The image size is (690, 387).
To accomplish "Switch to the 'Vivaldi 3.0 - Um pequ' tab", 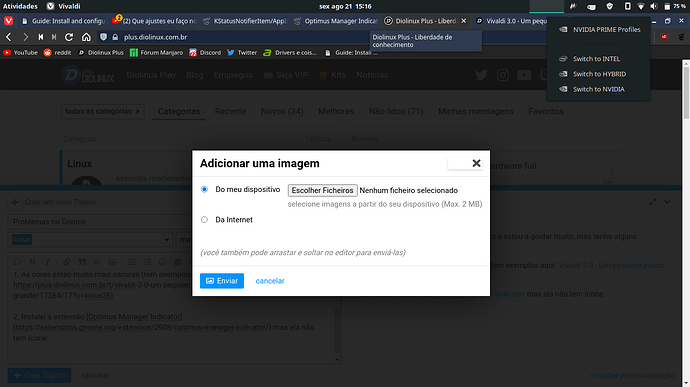I will (x=510, y=21).
